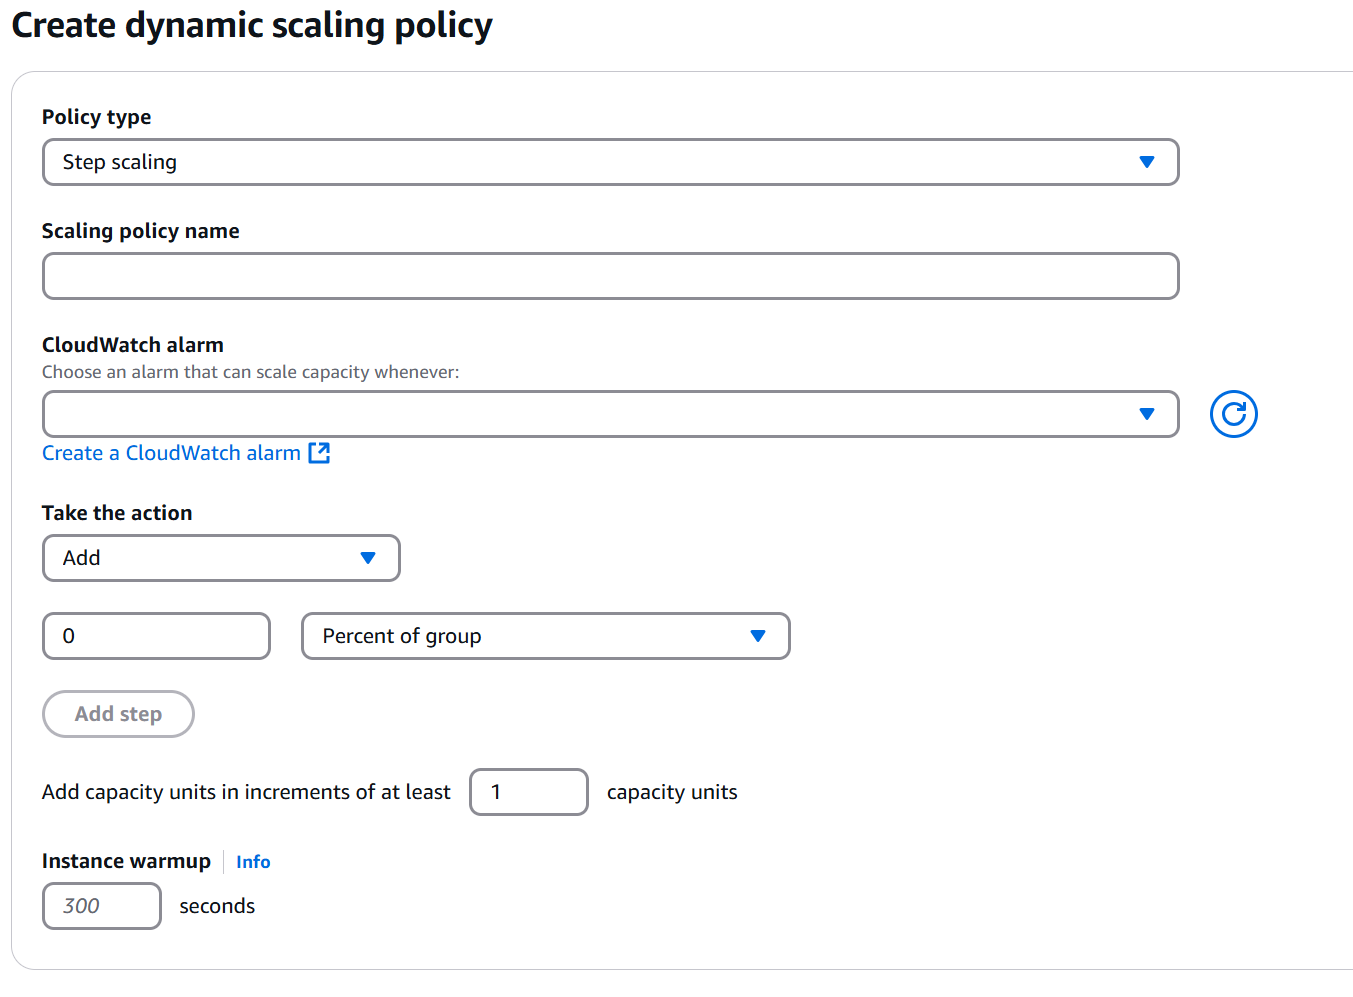Click the adjustment value field showing 0

[x=156, y=636]
